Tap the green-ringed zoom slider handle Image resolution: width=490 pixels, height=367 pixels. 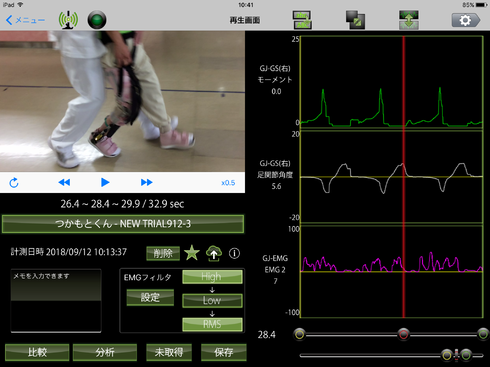pyautogui.click(x=466, y=355)
